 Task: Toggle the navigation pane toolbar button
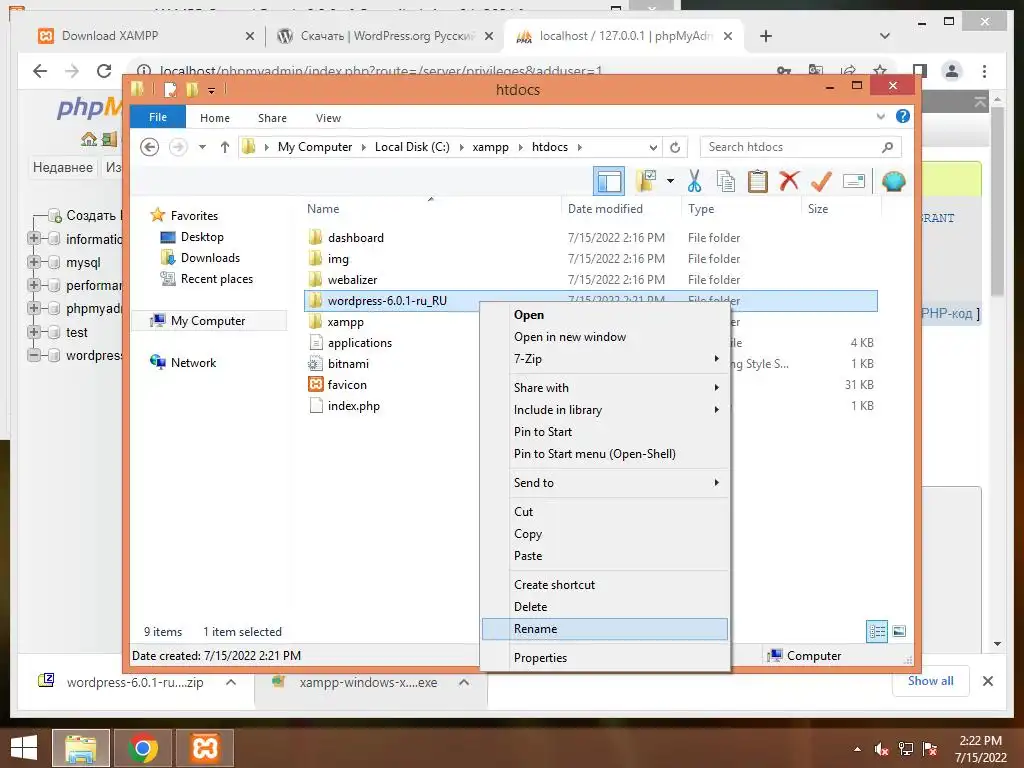coord(609,181)
